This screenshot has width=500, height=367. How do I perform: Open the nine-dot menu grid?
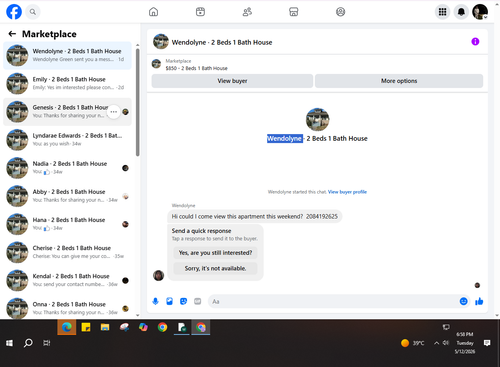(442, 12)
